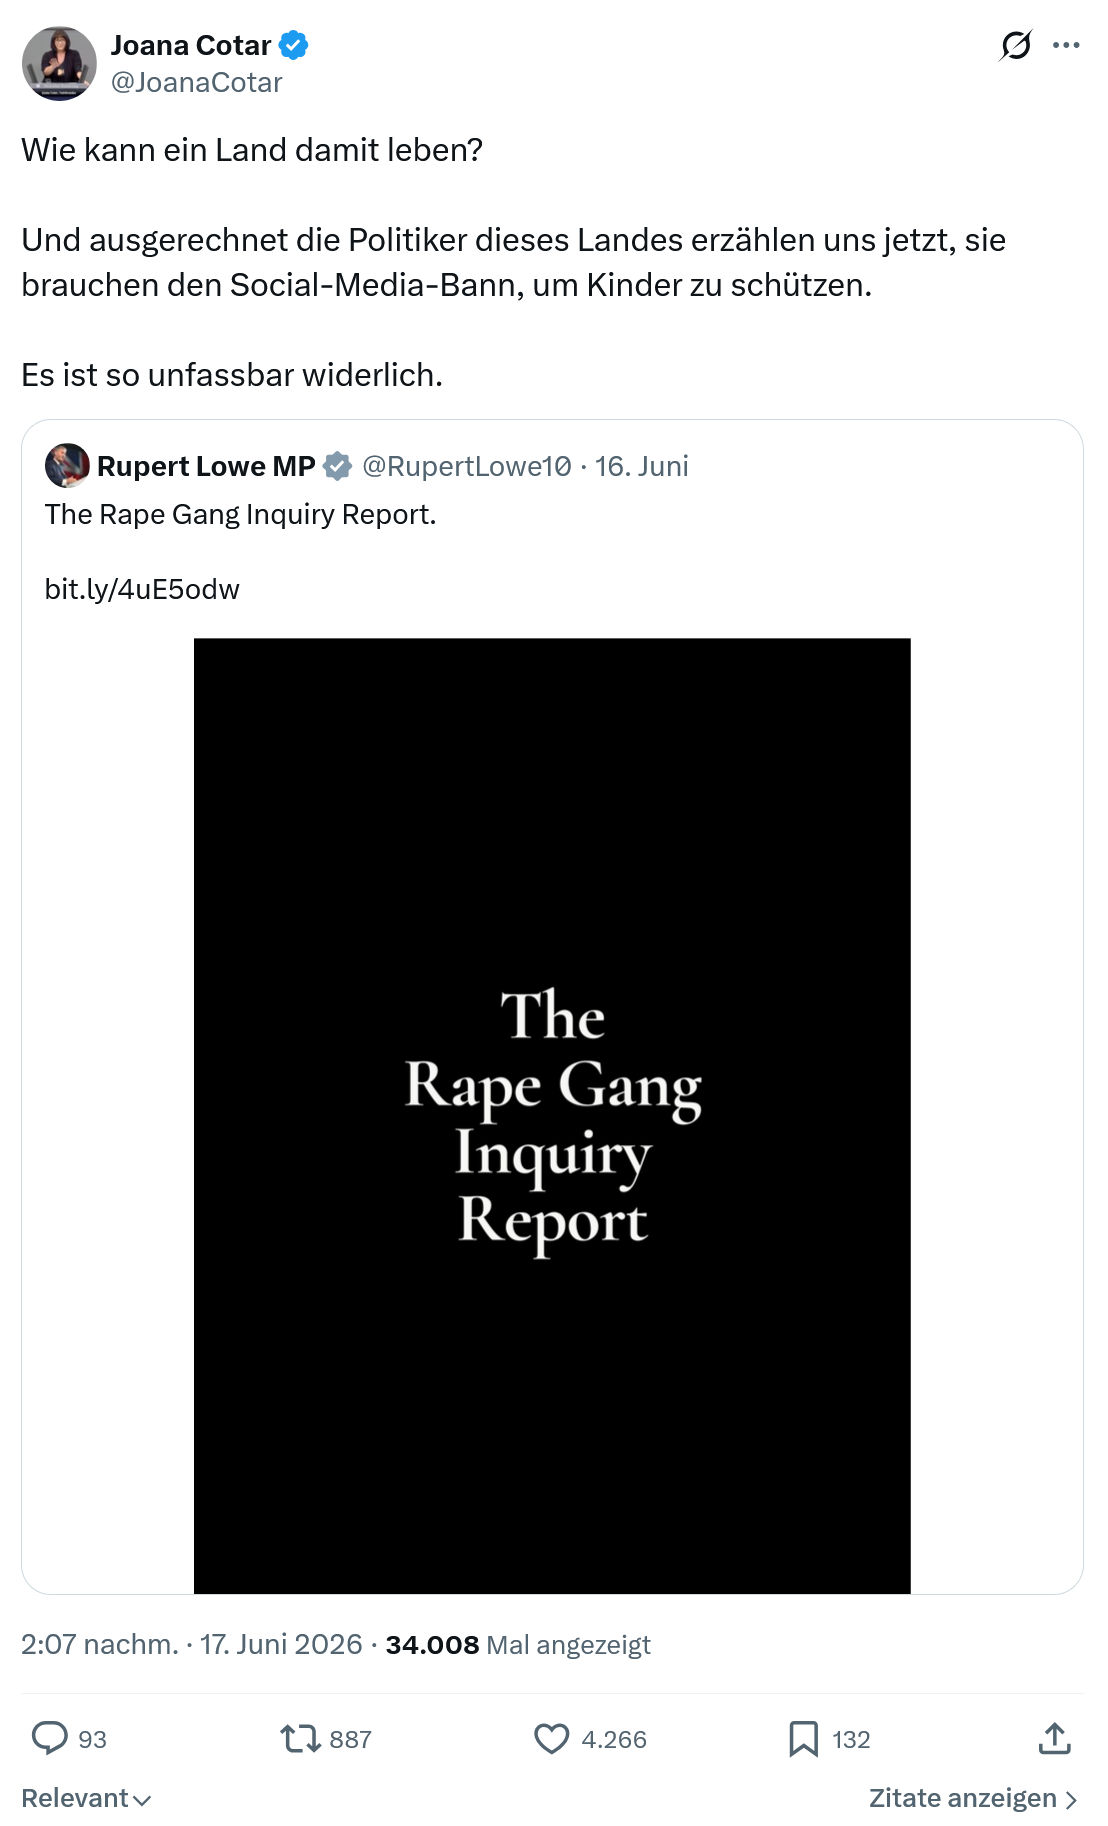Open the three-dot more options menu
Viewport: 1108px width, 1826px height.
[x=1066, y=45]
